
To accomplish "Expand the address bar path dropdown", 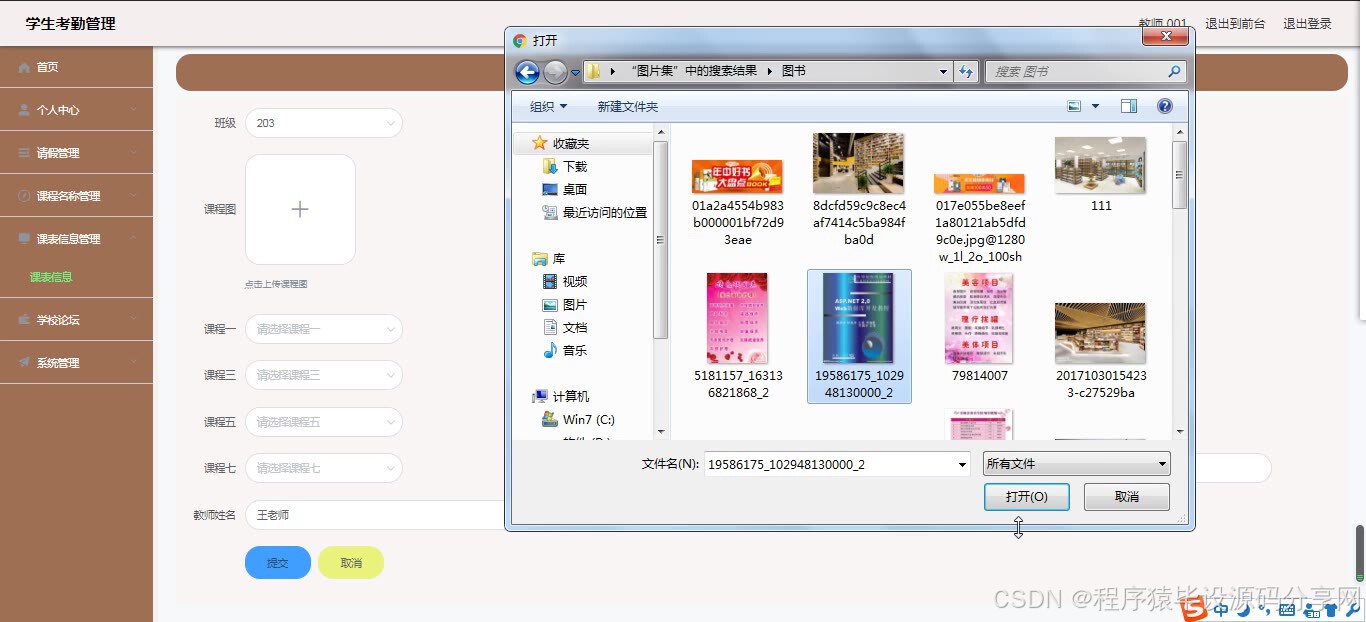I will click(x=943, y=72).
